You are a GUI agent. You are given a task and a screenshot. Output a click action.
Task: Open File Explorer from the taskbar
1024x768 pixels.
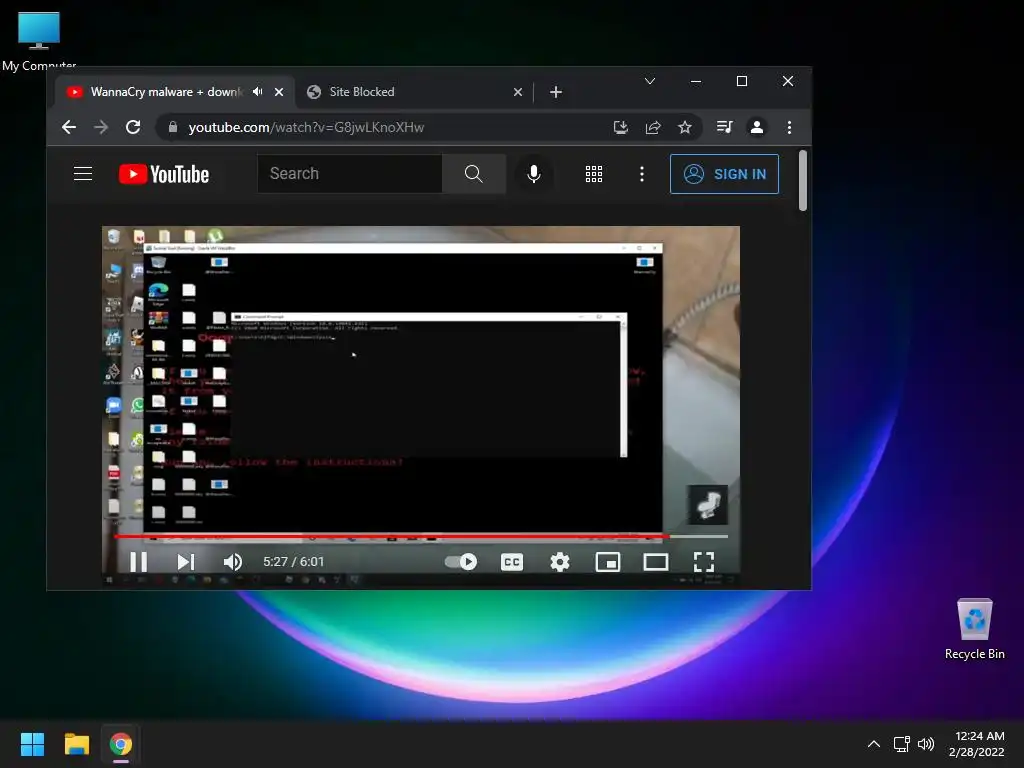coord(76,744)
